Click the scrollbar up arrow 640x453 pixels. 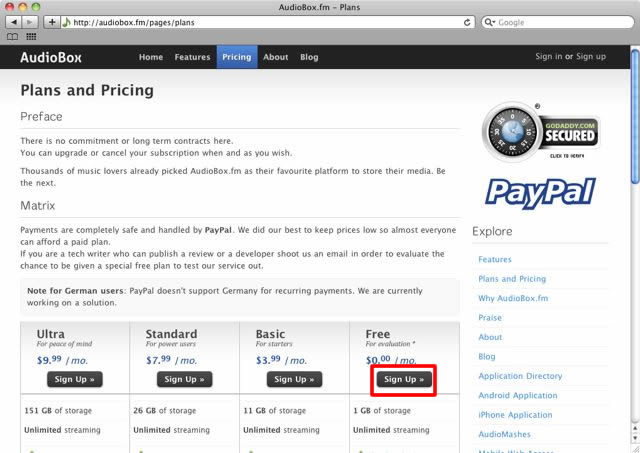click(x=635, y=428)
